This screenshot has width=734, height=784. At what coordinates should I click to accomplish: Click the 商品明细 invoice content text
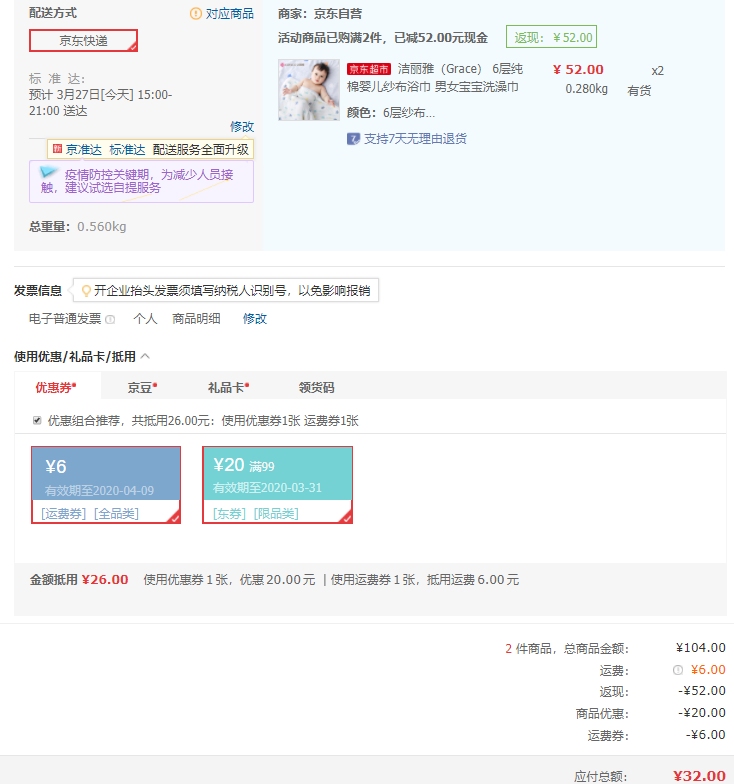tap(196, 318)
